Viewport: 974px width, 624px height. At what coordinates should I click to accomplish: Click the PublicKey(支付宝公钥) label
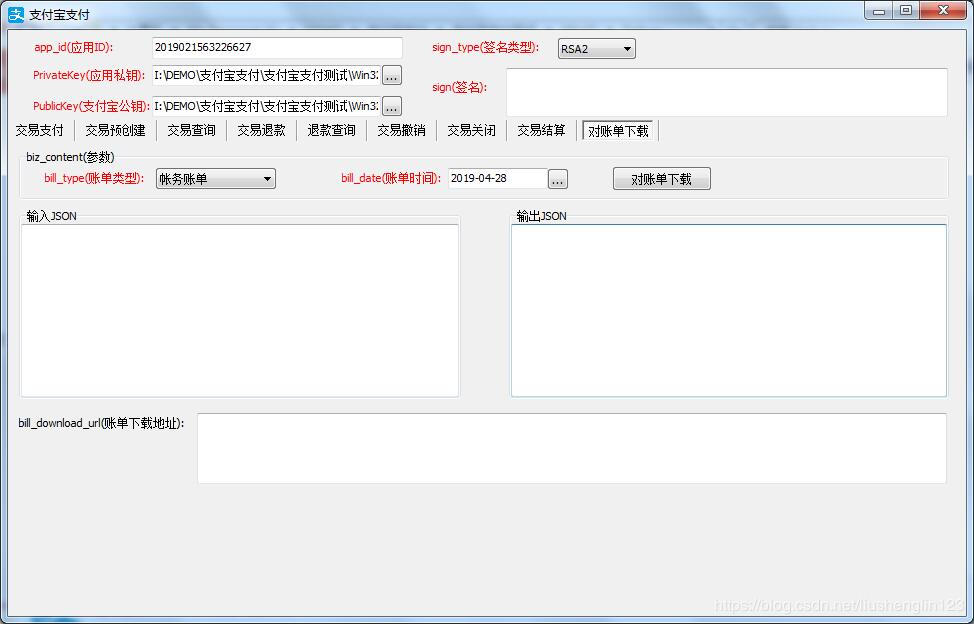pos(91,106)
